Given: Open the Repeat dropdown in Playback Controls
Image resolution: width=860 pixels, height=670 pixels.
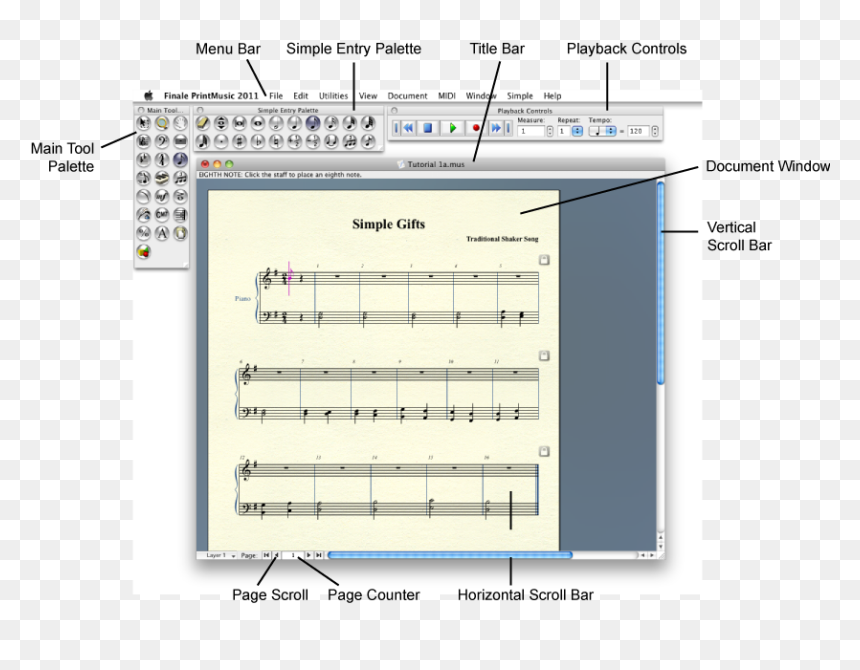Looking at the screenshot, I should (578, 131).
